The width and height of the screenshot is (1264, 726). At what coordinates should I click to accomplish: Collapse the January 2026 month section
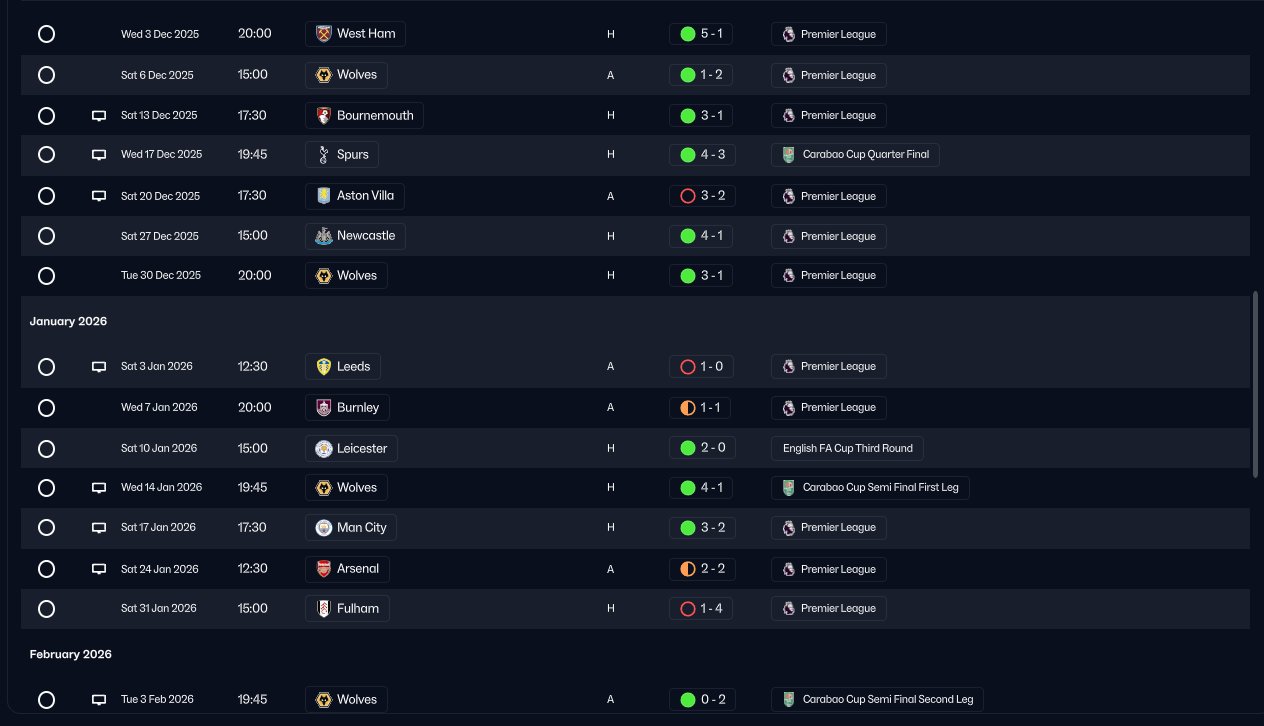click(68, 322)
